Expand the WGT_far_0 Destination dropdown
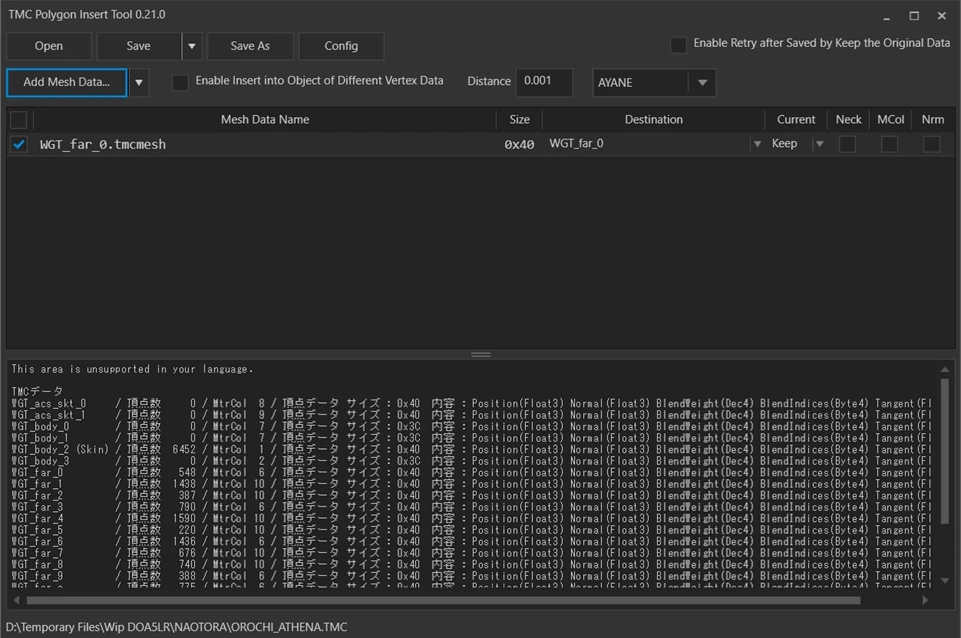The height and width of the screenshot is (638, 961). (757, 144)
